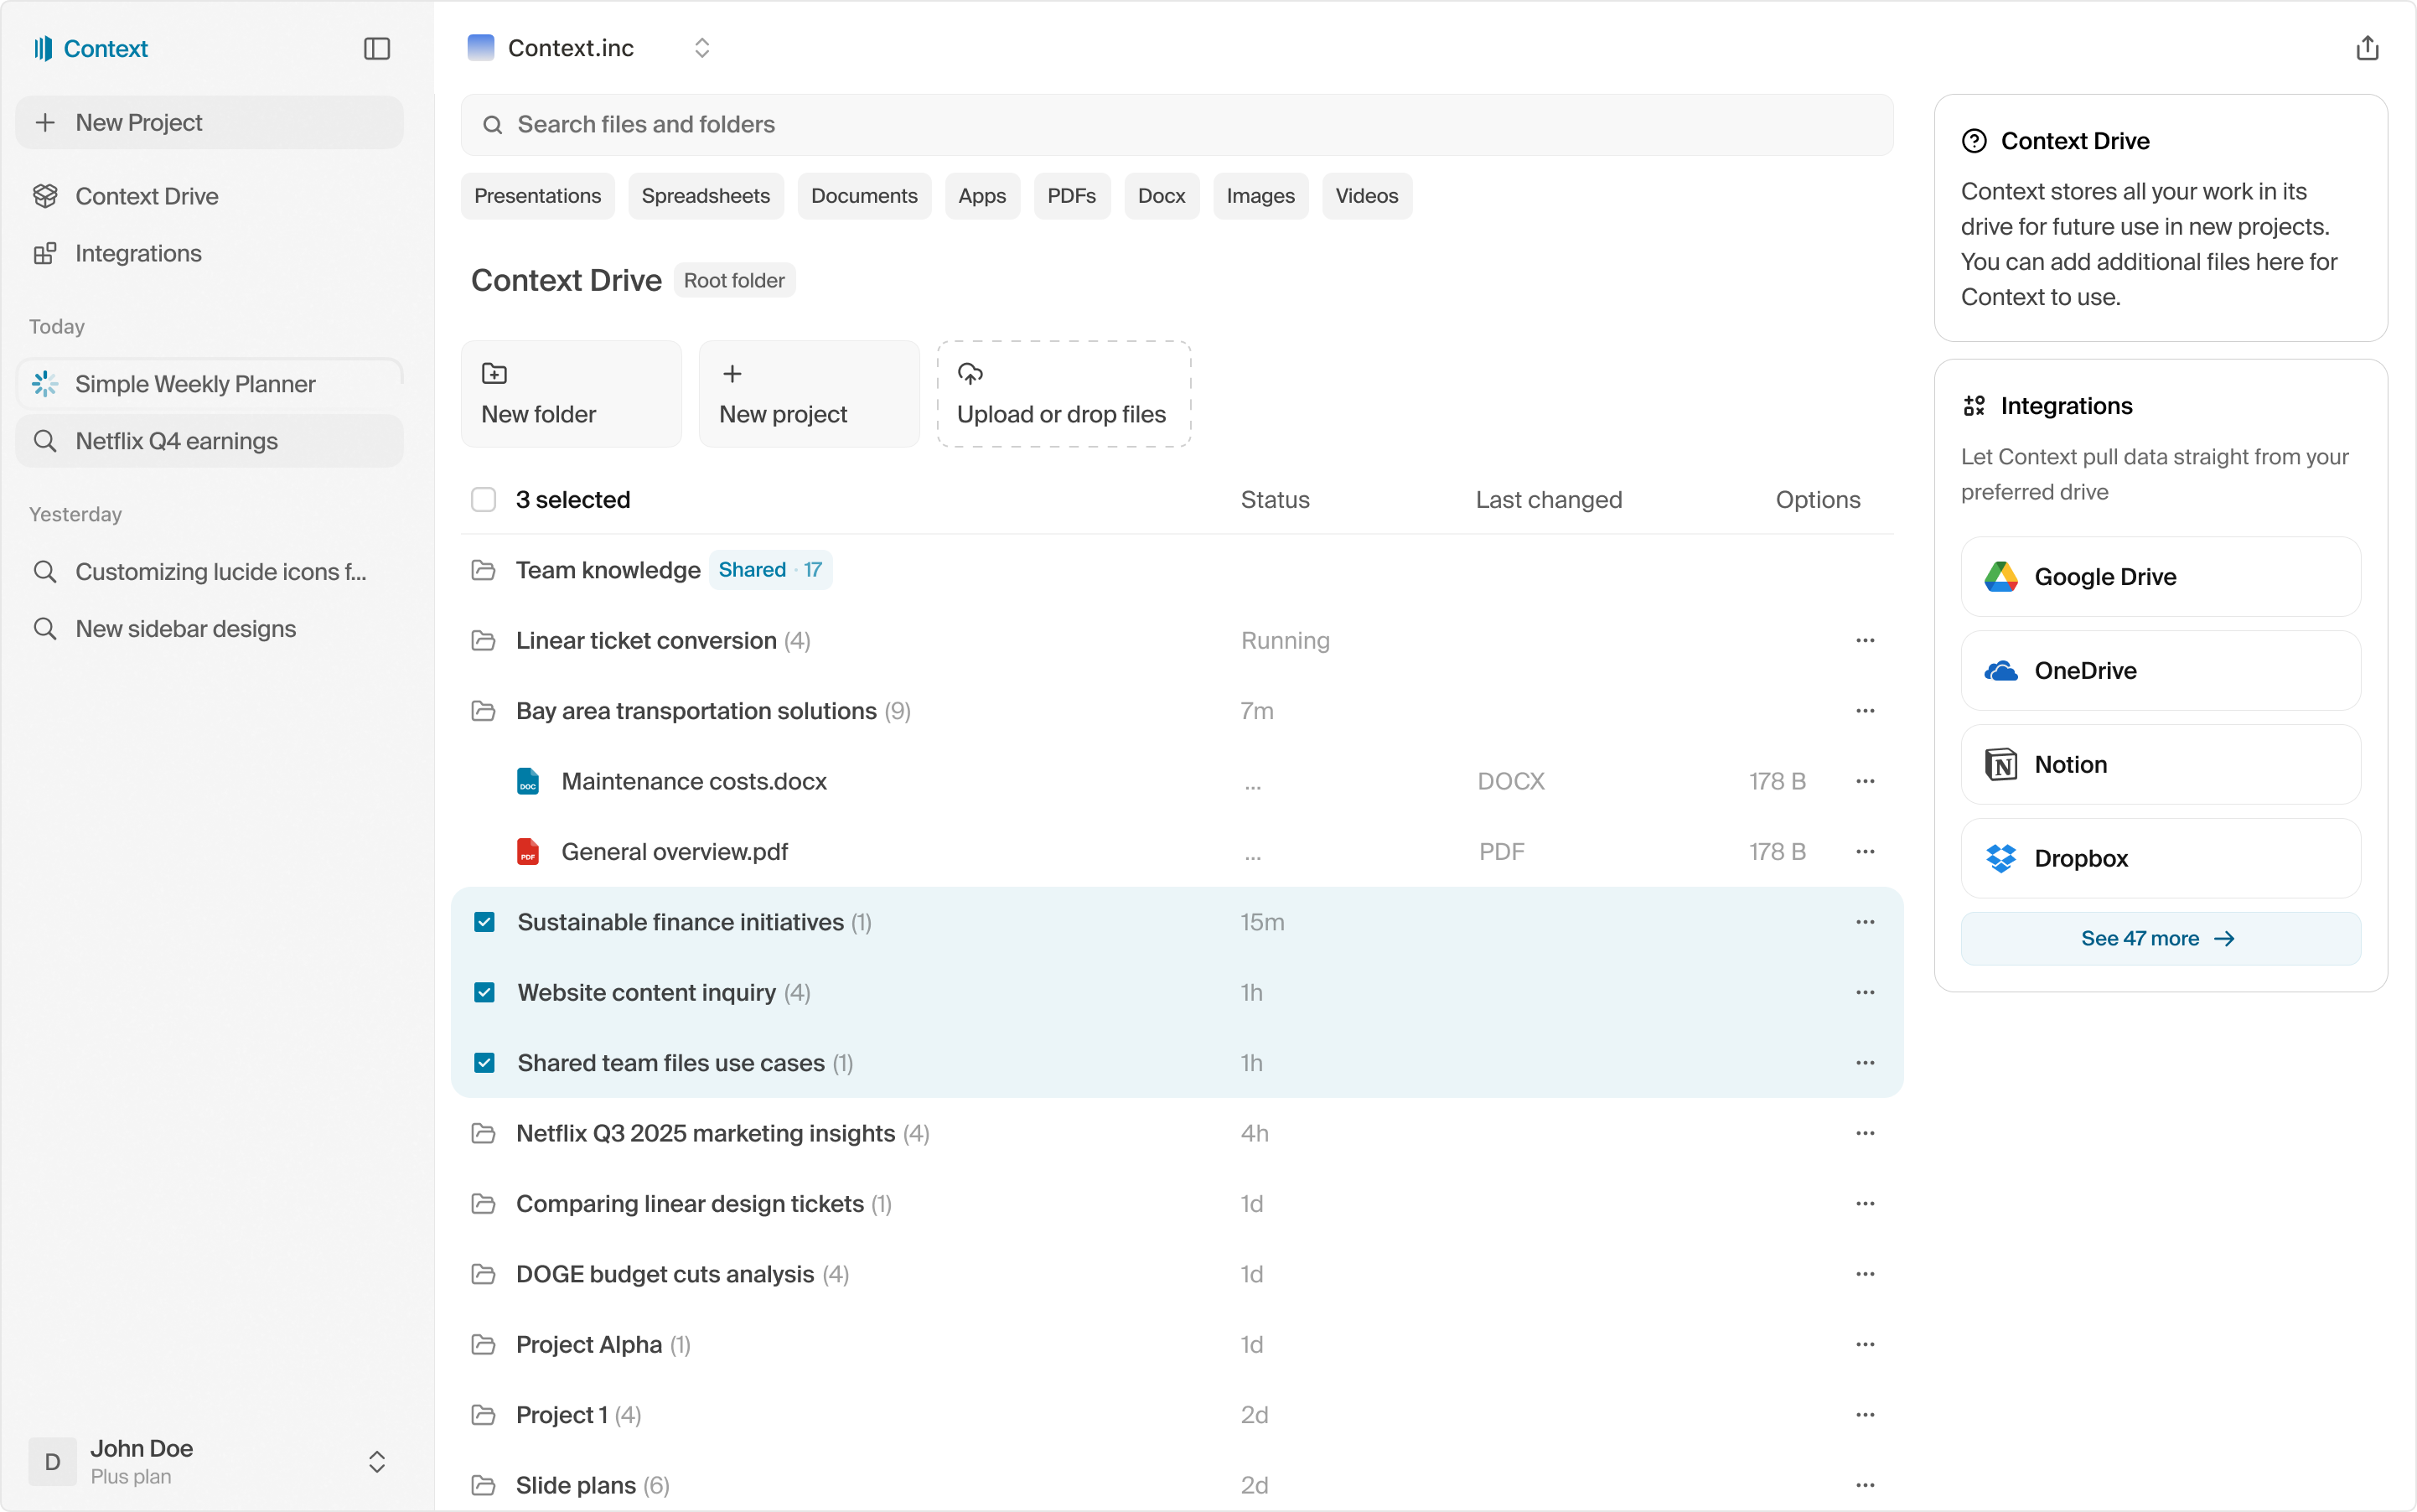Click the Upload or drop files area
Screen dimensions: 2417x1512
[1063, 394]
